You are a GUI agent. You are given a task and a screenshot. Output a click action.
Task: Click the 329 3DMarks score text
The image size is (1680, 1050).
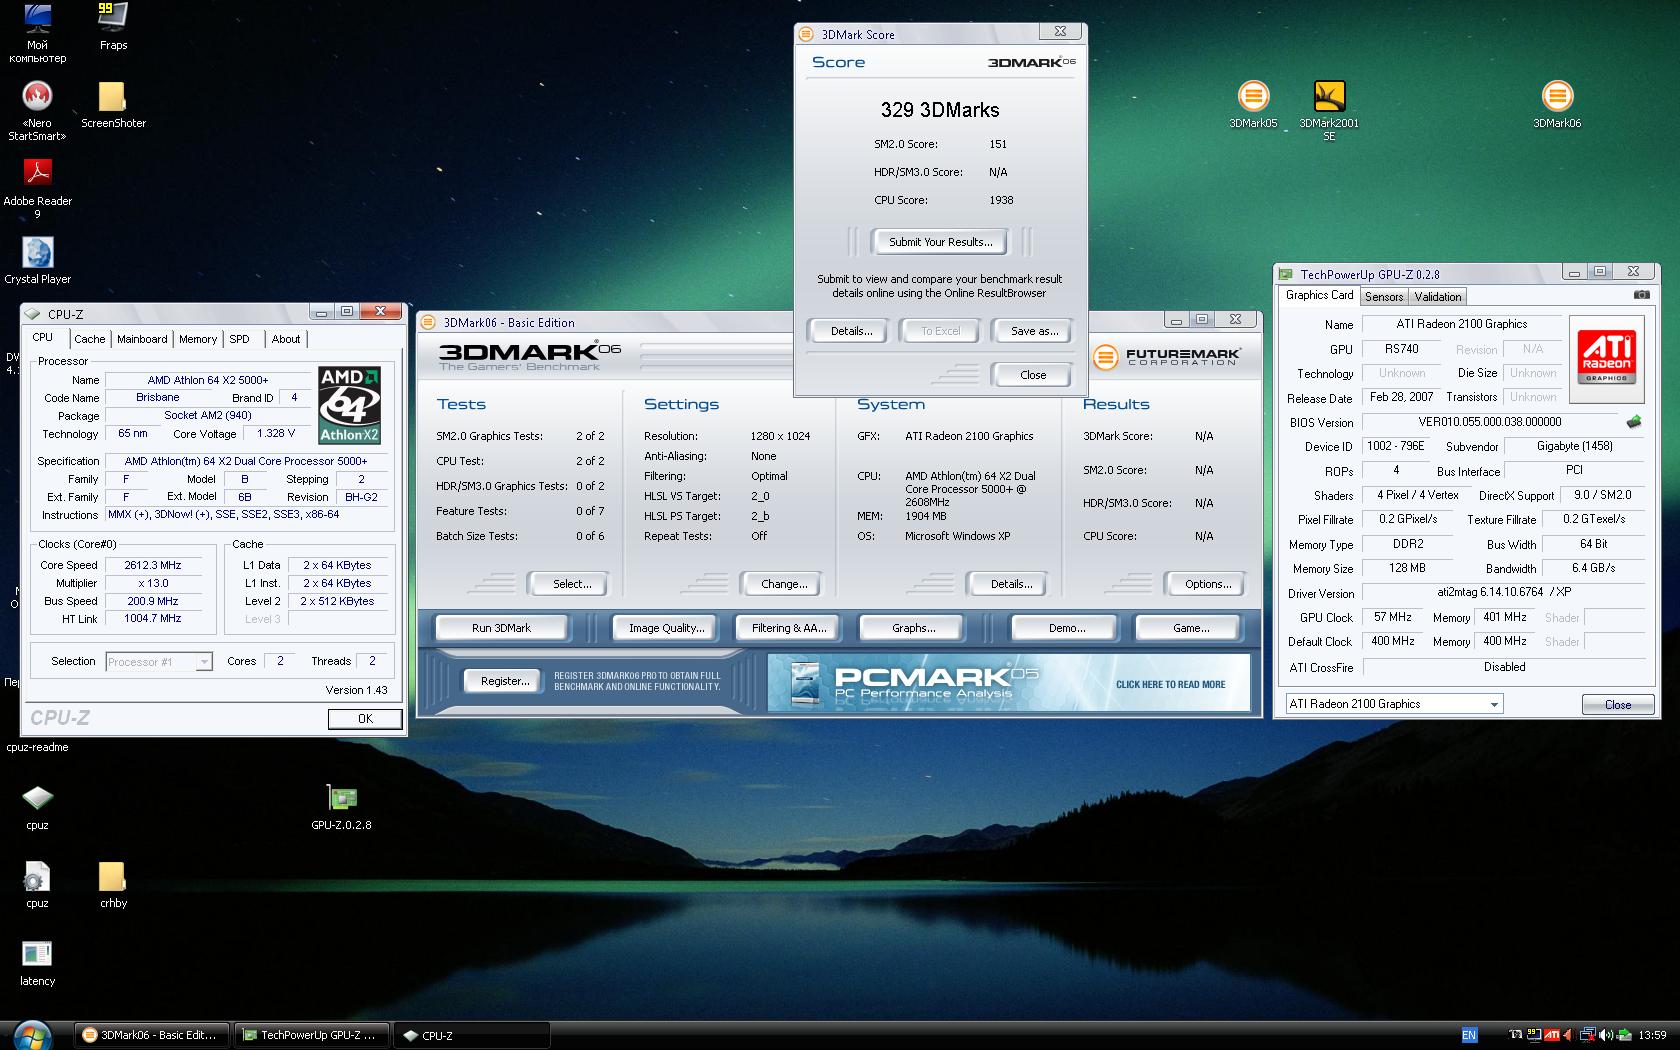(x=940, y=110)
